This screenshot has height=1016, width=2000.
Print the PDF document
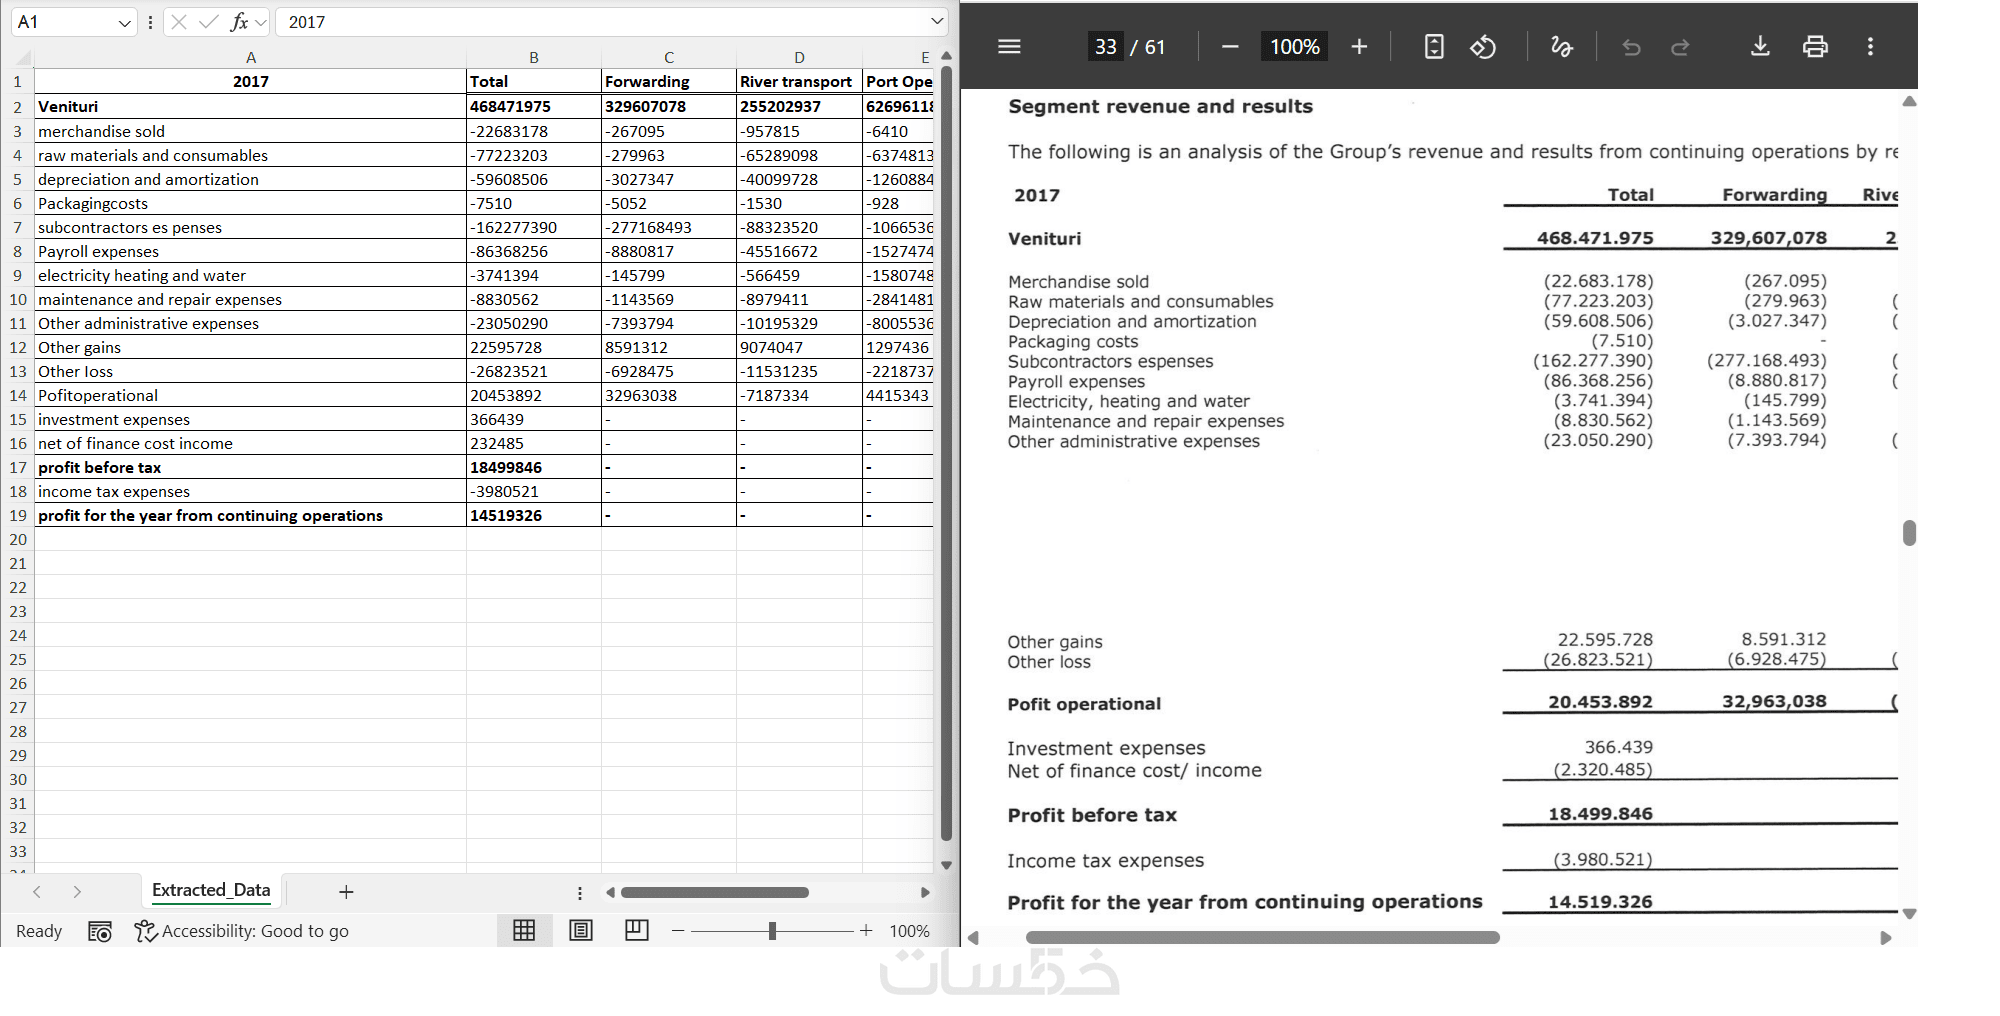[x=1815, y=46]
